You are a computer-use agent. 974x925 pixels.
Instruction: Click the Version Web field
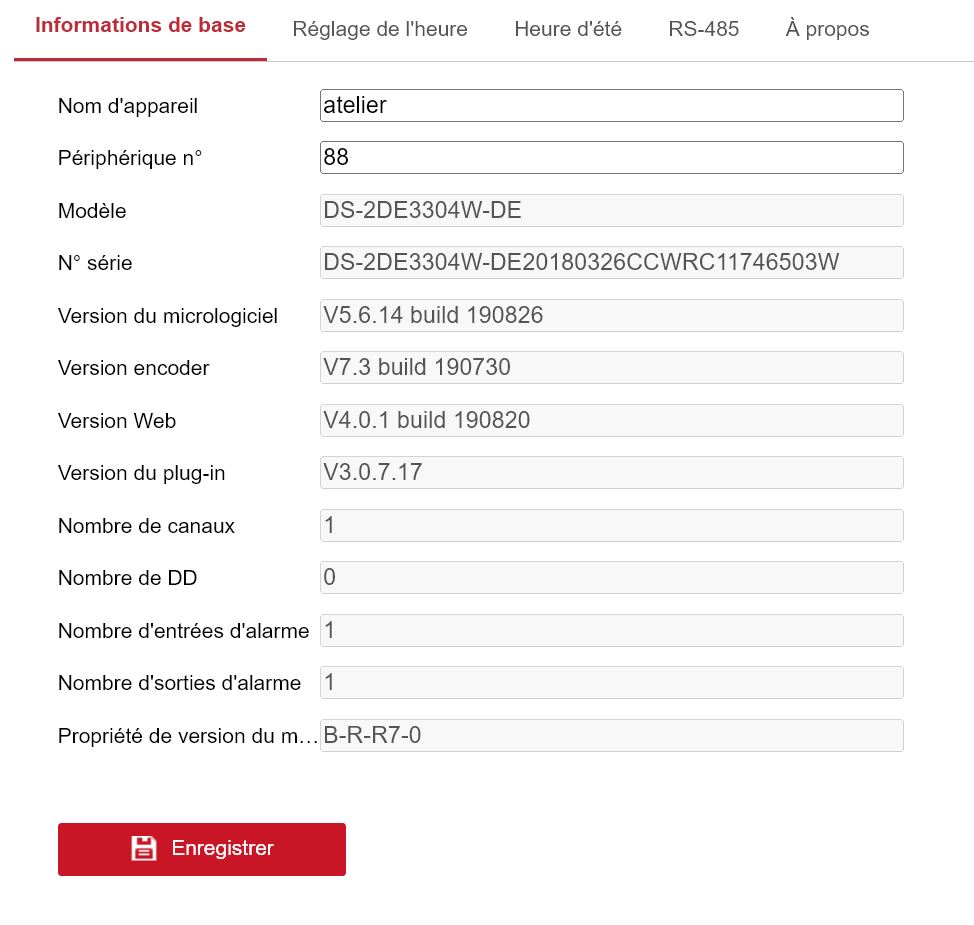tap(611, 421)
